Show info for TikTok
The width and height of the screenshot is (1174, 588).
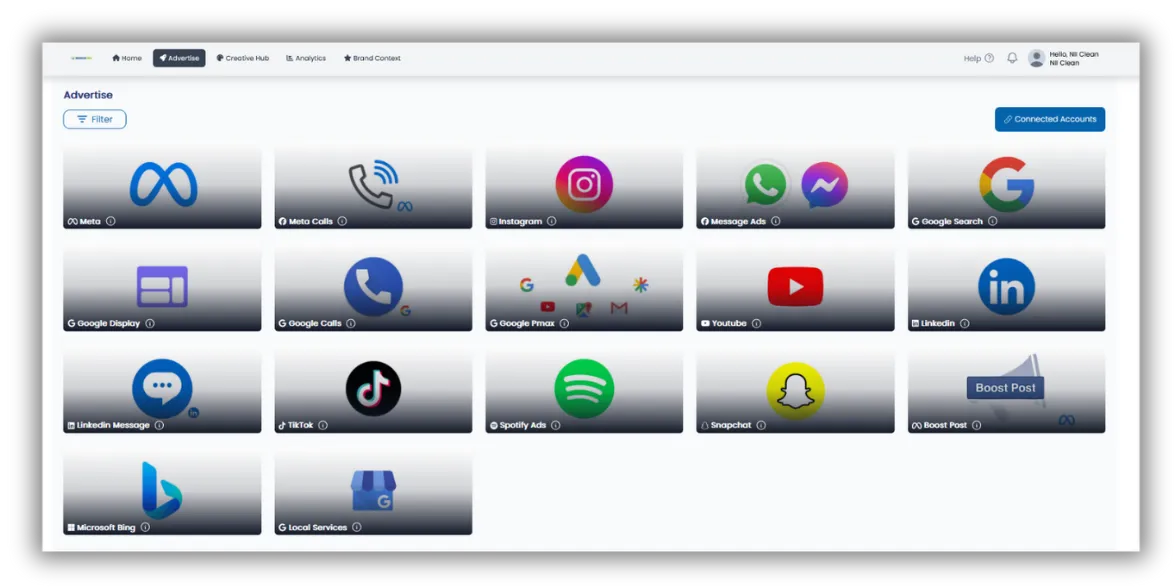pyautogui.click(x=323, y=425)
